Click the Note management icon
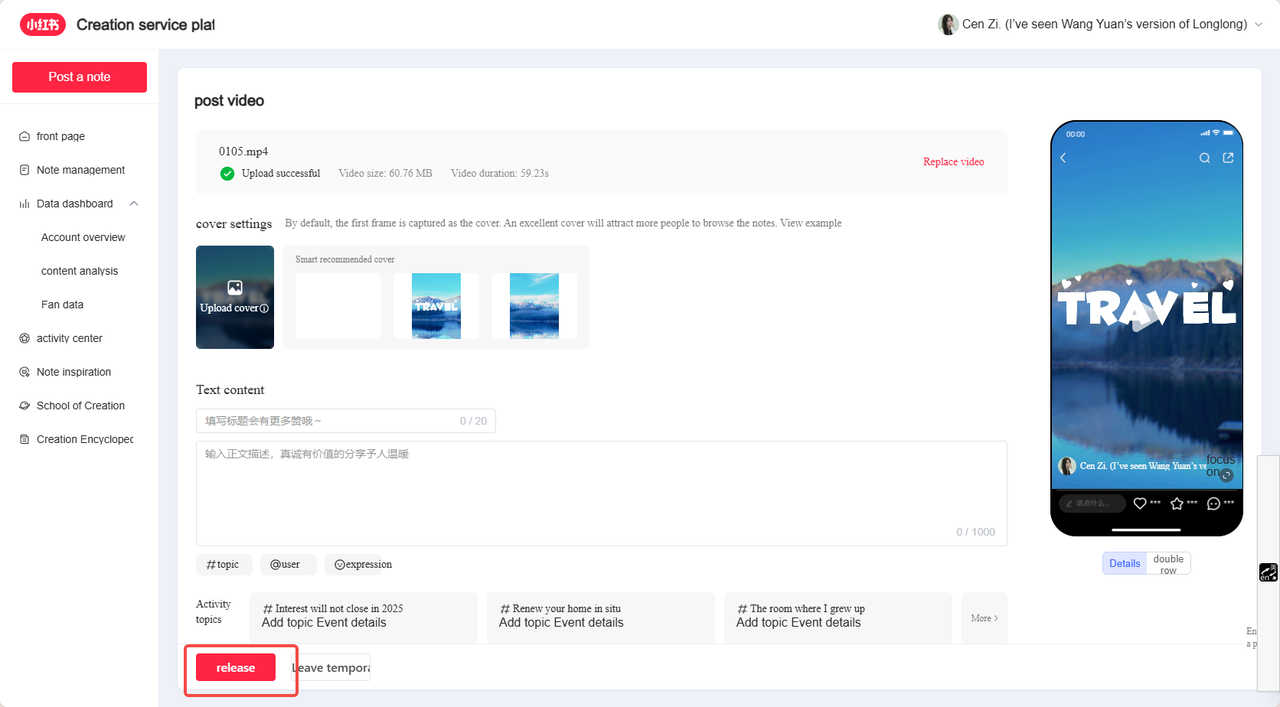This screenshot has height=707, width=1280. (24, 170)
